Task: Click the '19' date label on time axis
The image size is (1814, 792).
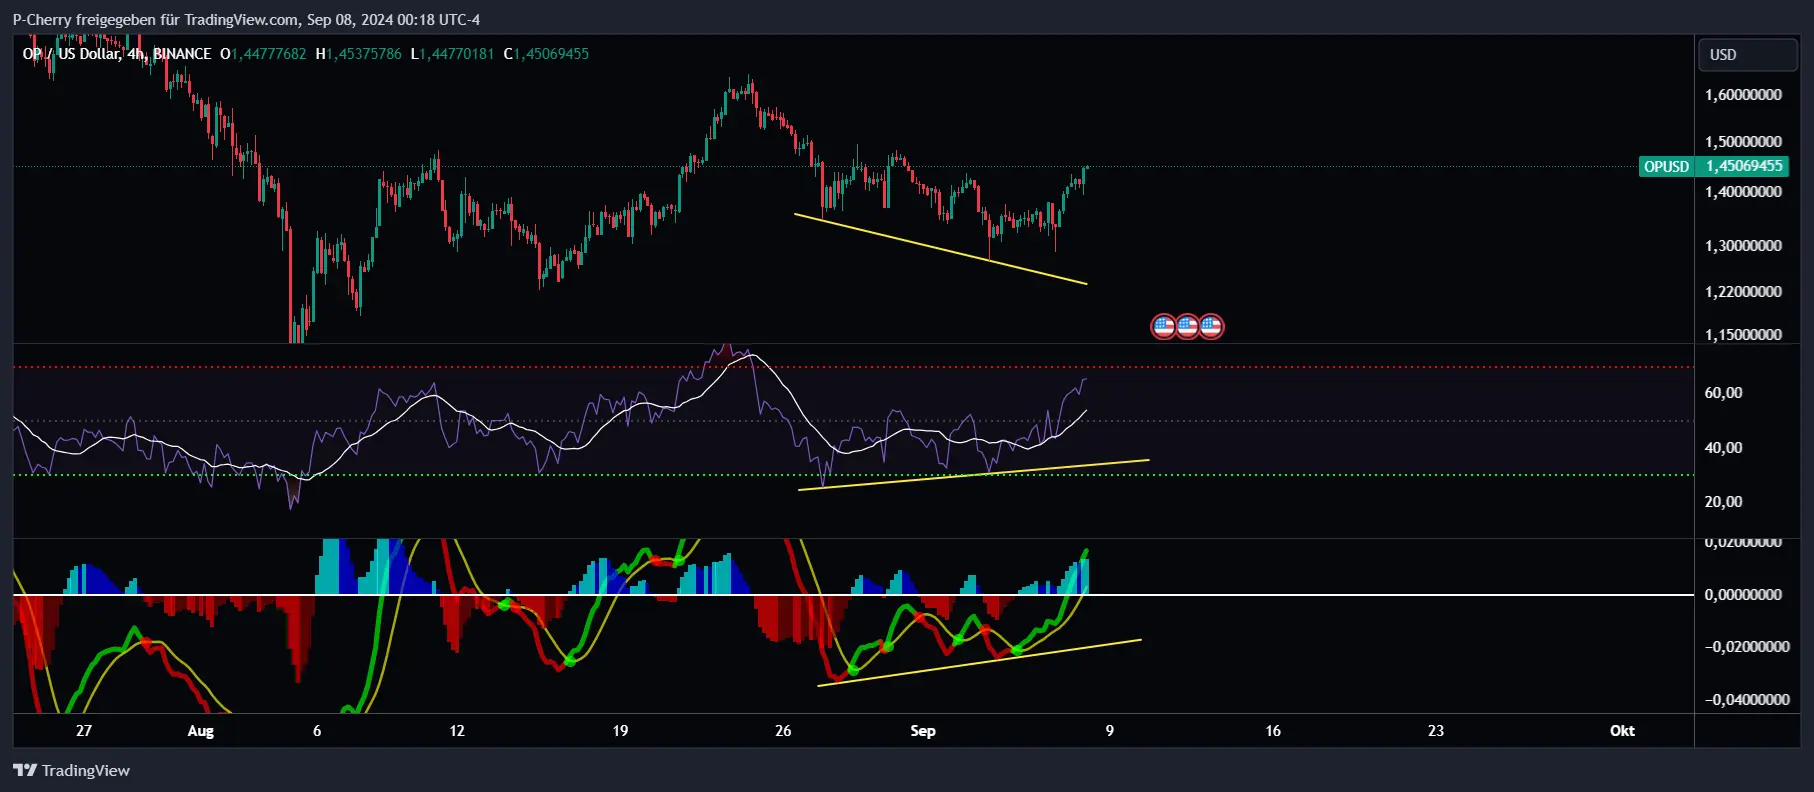Action: (x=620, y=731)
